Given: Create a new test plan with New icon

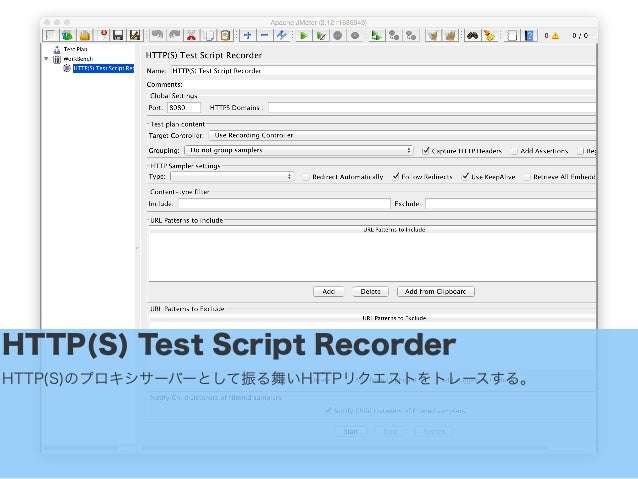Looking at the screenshot, I should point(50,35).
